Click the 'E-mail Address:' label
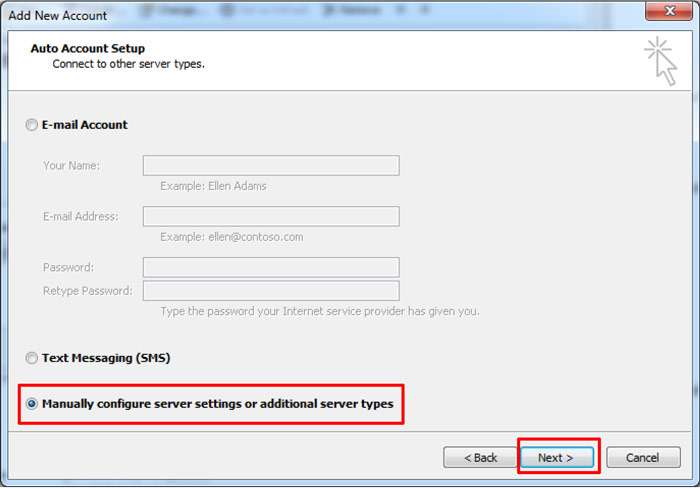700x489 pixels. click(80, 217)
